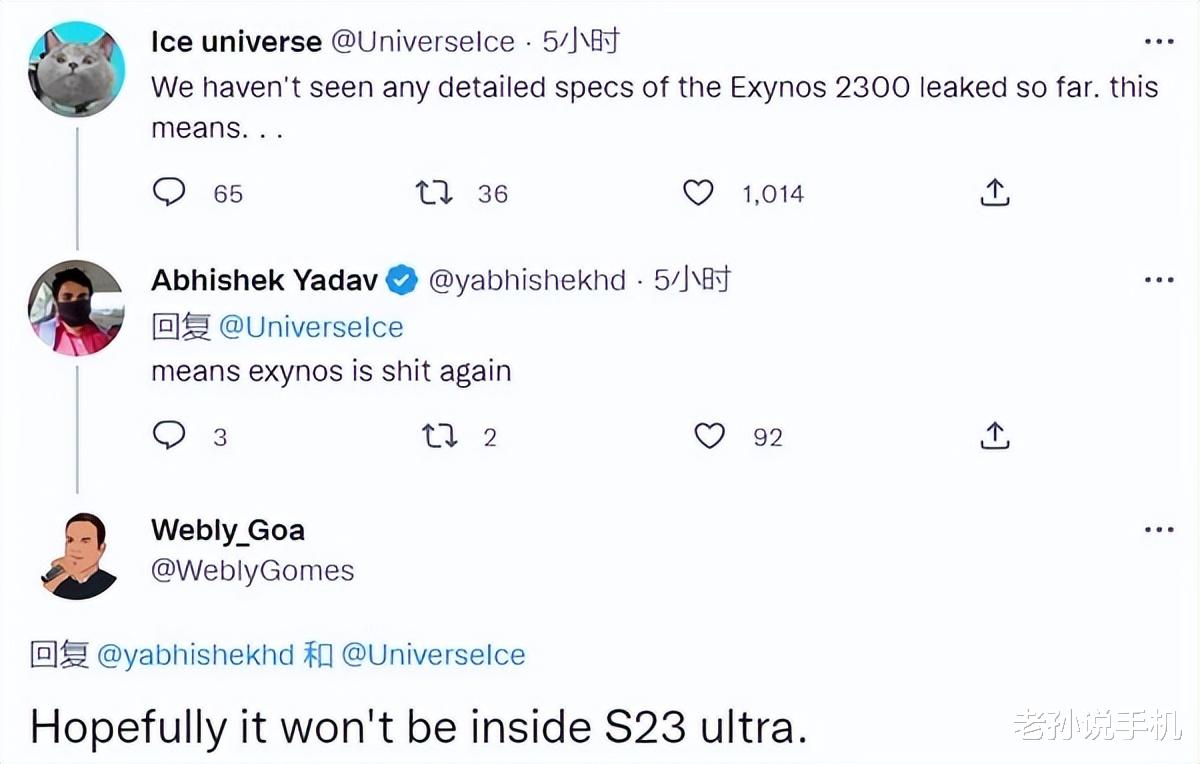Click the reply icon on Abhishek Yadav's tweet

click(170, 435)
